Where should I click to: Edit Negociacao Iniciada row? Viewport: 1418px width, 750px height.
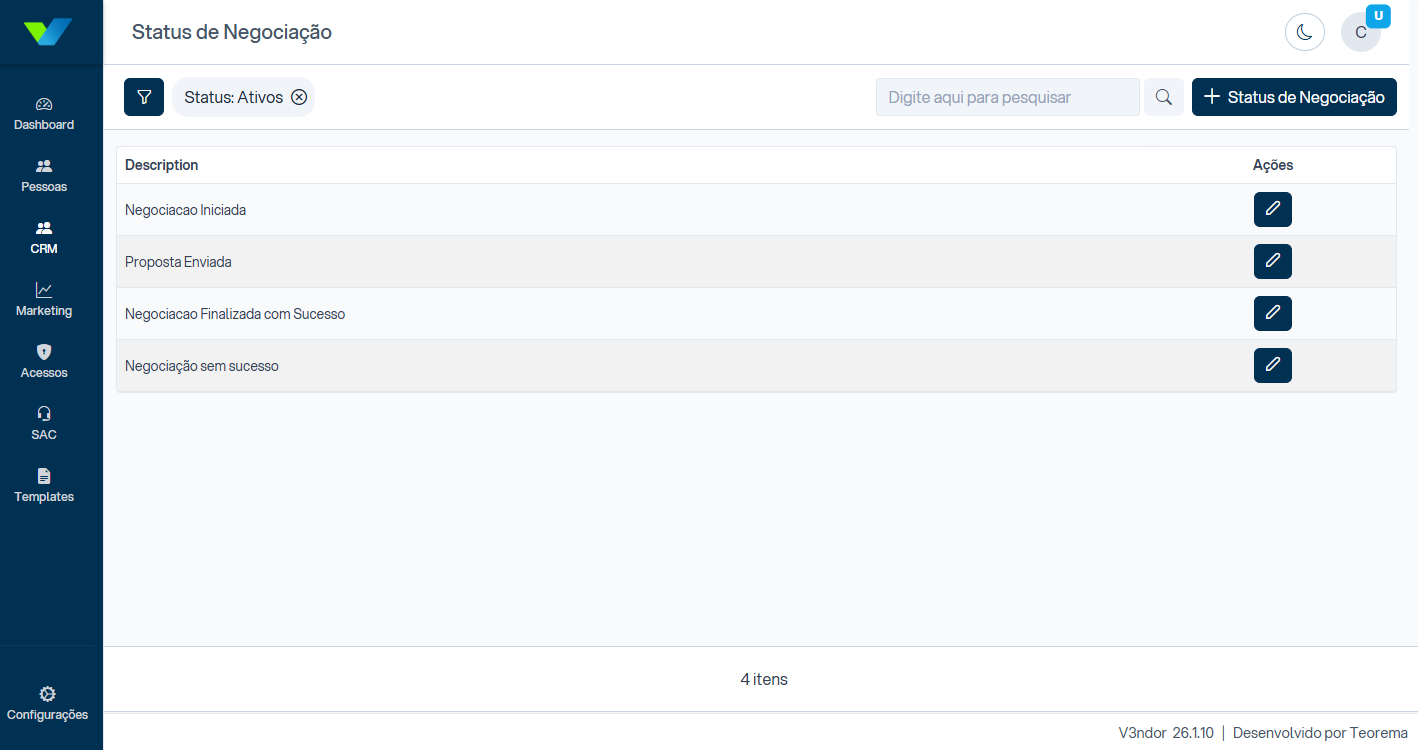click(x=1273, y=209)
